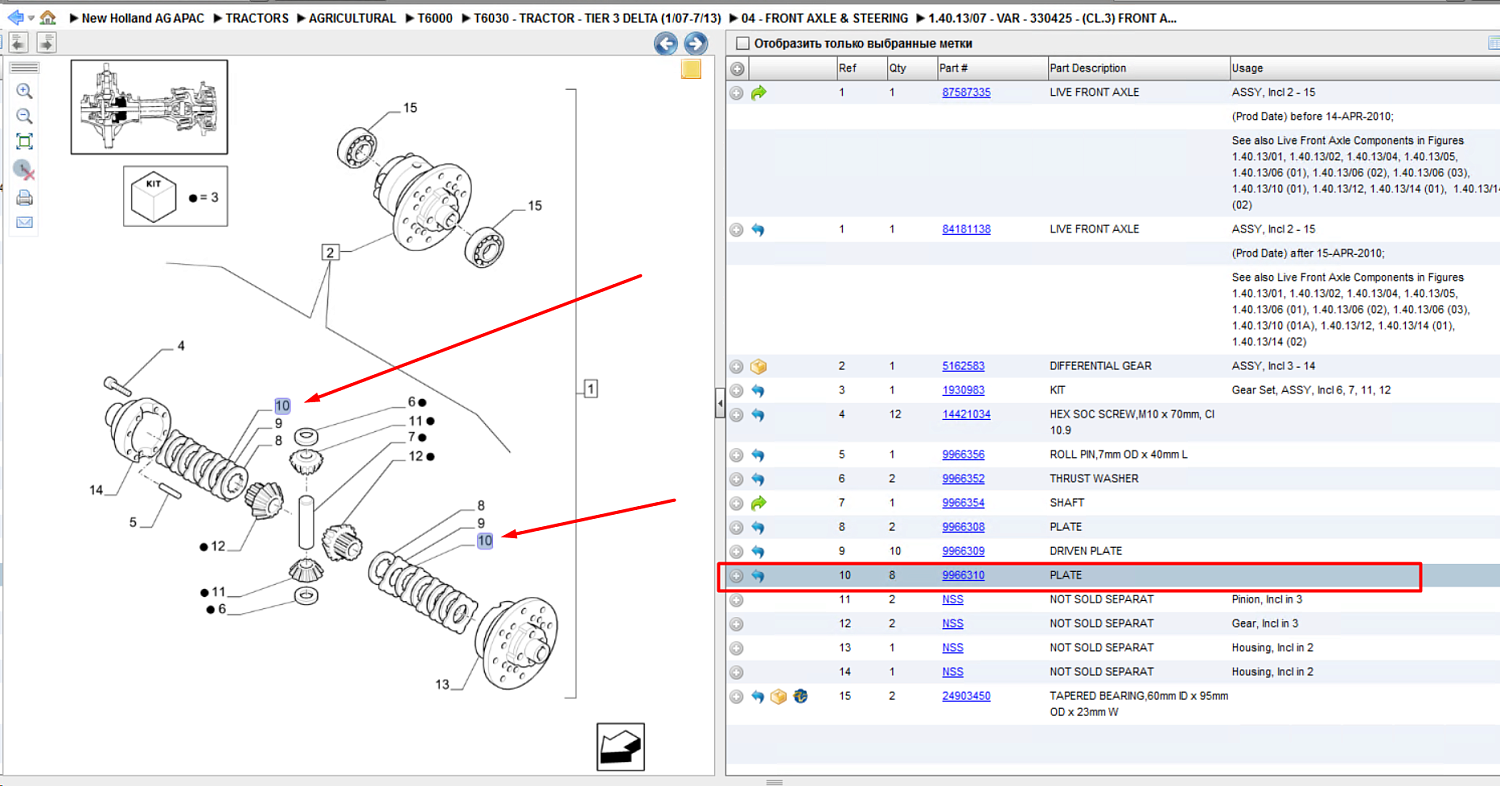The width and height of the screenshot is (1500, 786).
Task: Click the home icon in the breadcrumb bar
Action: pyautogui.click(x=48, y=18)
